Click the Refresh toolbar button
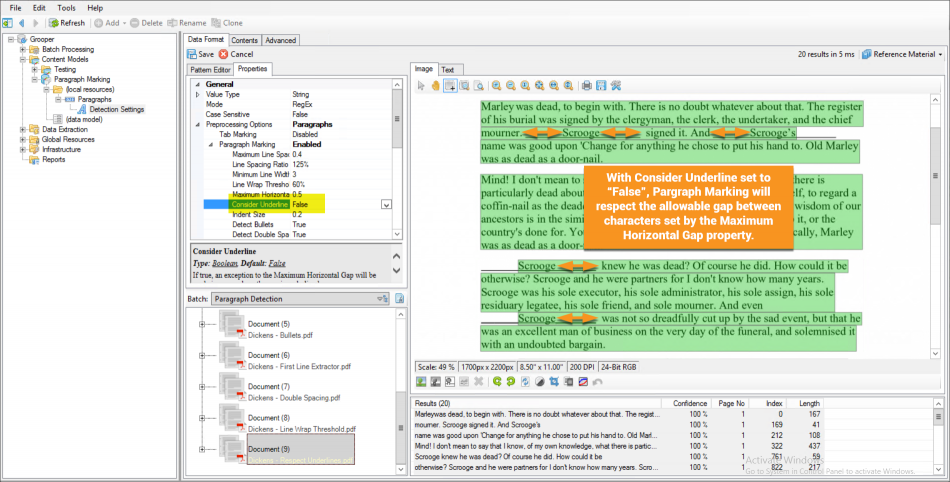 pyautogui.click(x=66, y=22)
